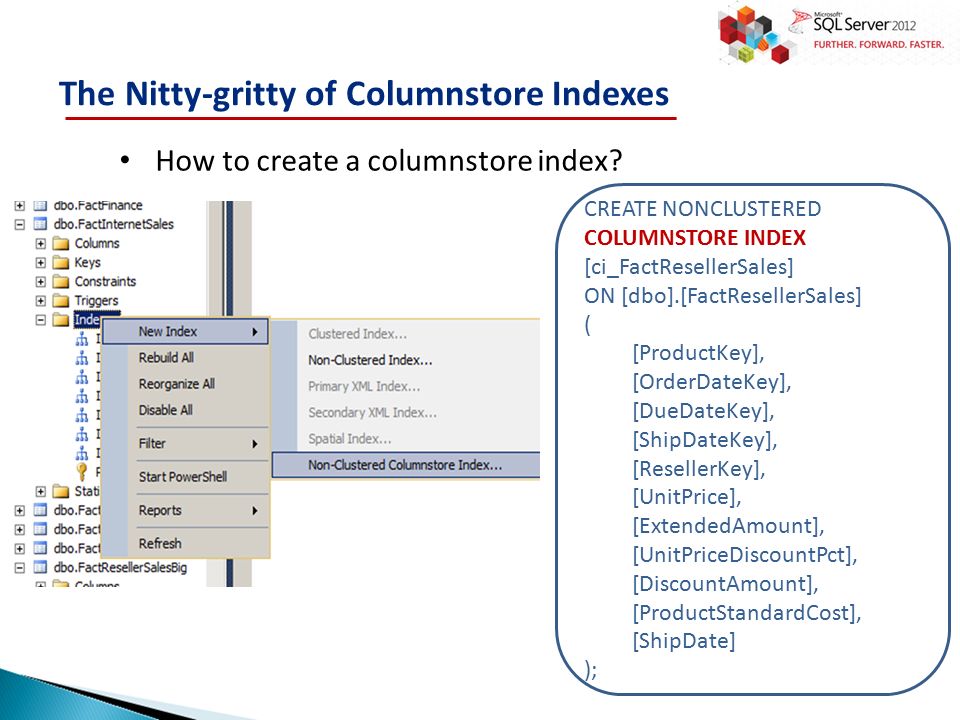Collapse the dbo.FactResellerSalesBig table node

pos(20,568)
